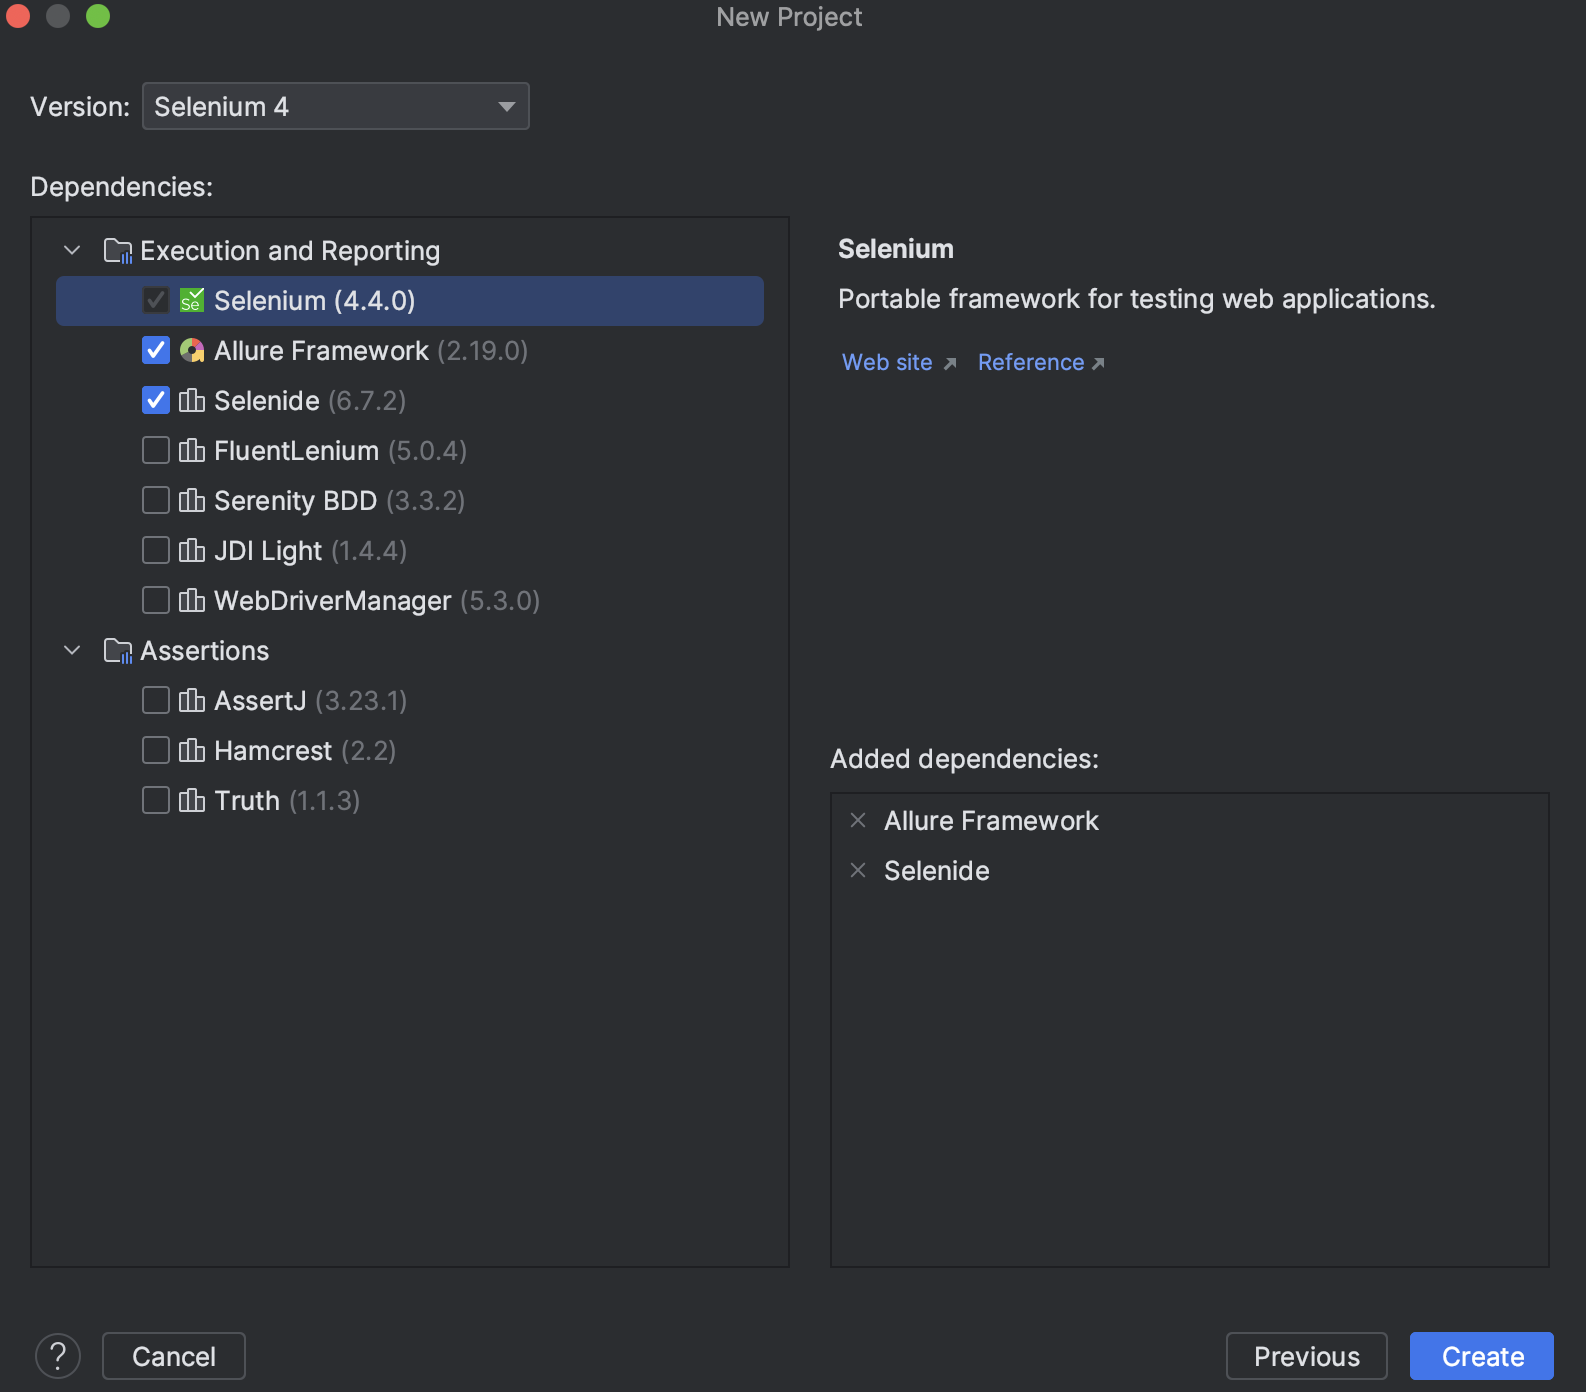Click the Assertions folder icon

point(118,651)
